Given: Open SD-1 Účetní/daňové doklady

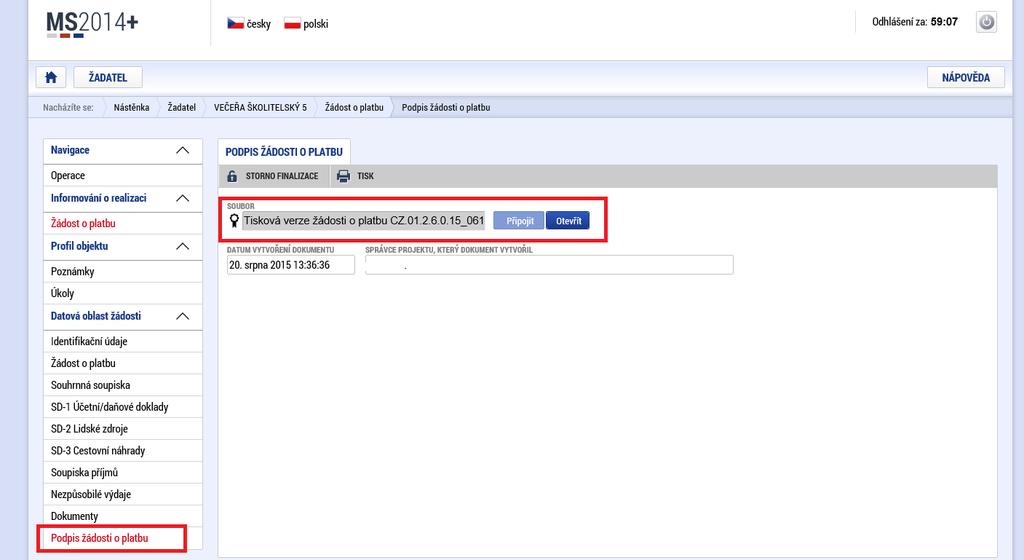Looking at the screenshot, I should (123, 407).
